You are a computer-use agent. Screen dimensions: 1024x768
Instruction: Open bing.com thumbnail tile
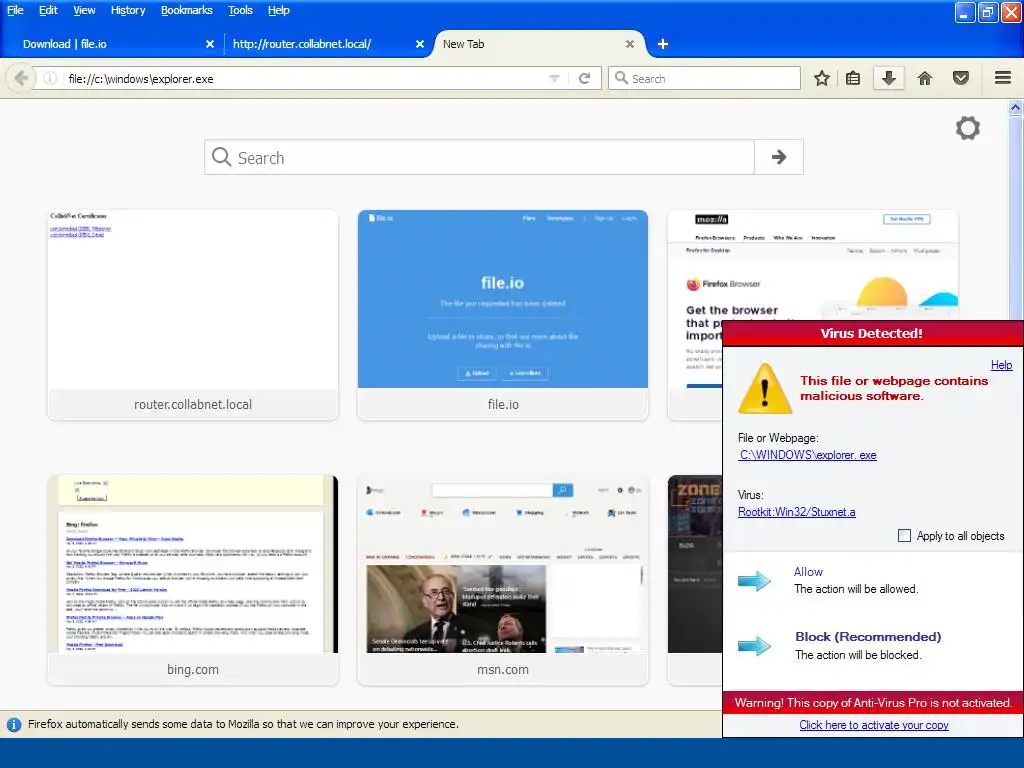(193, 580)
